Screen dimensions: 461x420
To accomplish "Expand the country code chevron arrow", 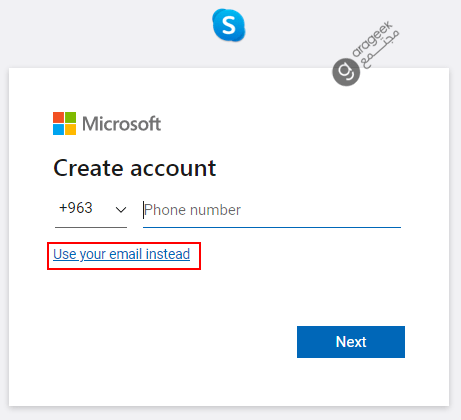I will click(x=121, y=210).
